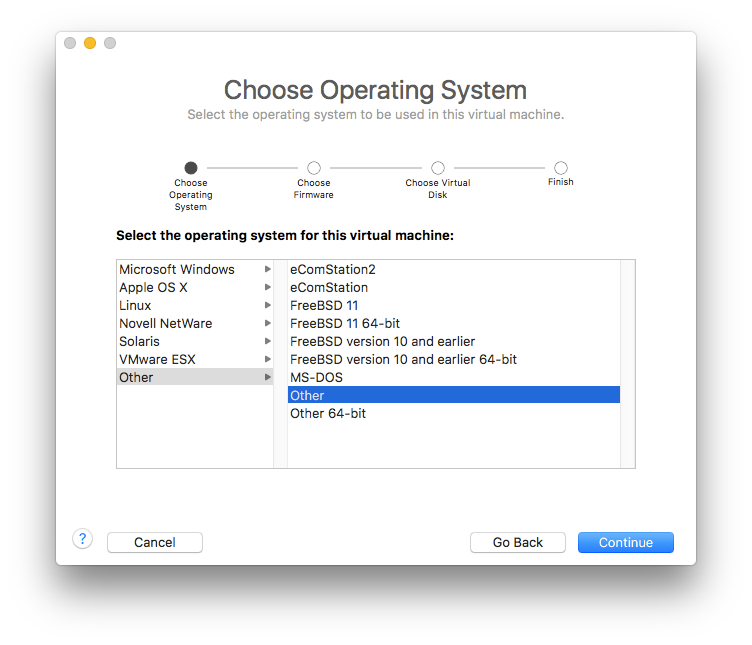Click the Choose Firmware step circle

pos(314,168)
